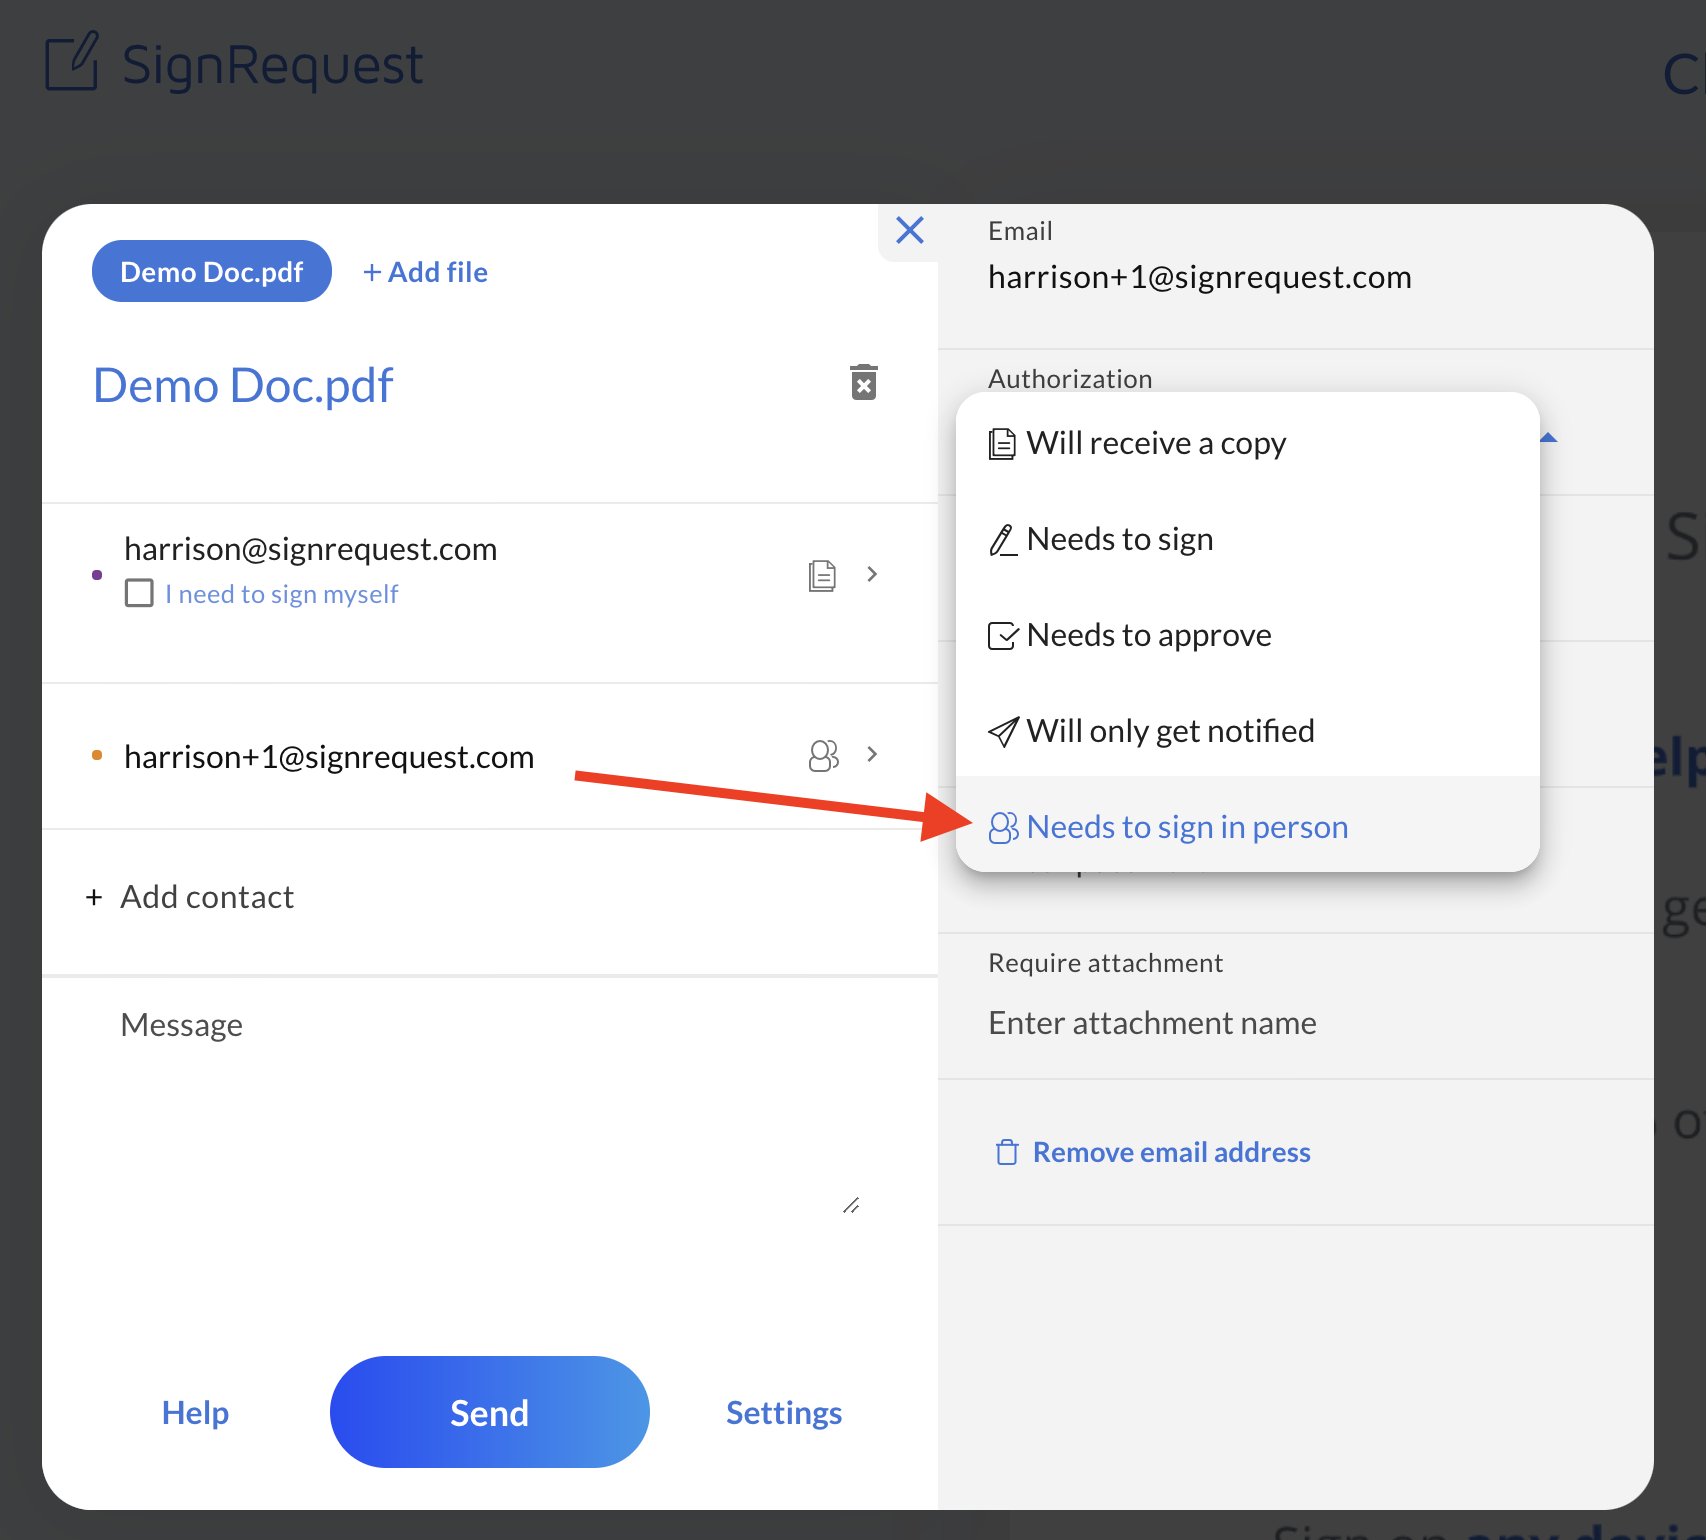Click copy-document icon beside harrison@signrequest.com
The image size is (1706, 1540).
point(822,575)
